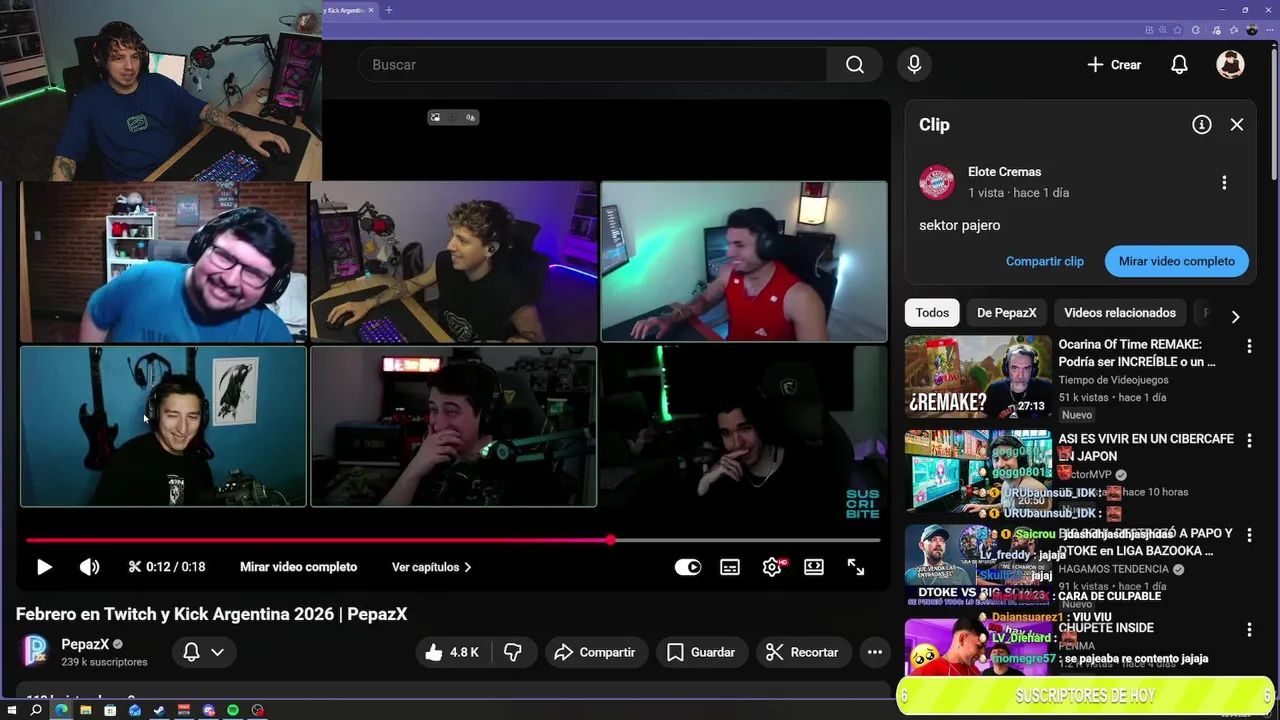Screen dimensions: 1280x720
Task: Open YouTube notifications bell
Action: pyautogui.click(x=1180, y=65)
